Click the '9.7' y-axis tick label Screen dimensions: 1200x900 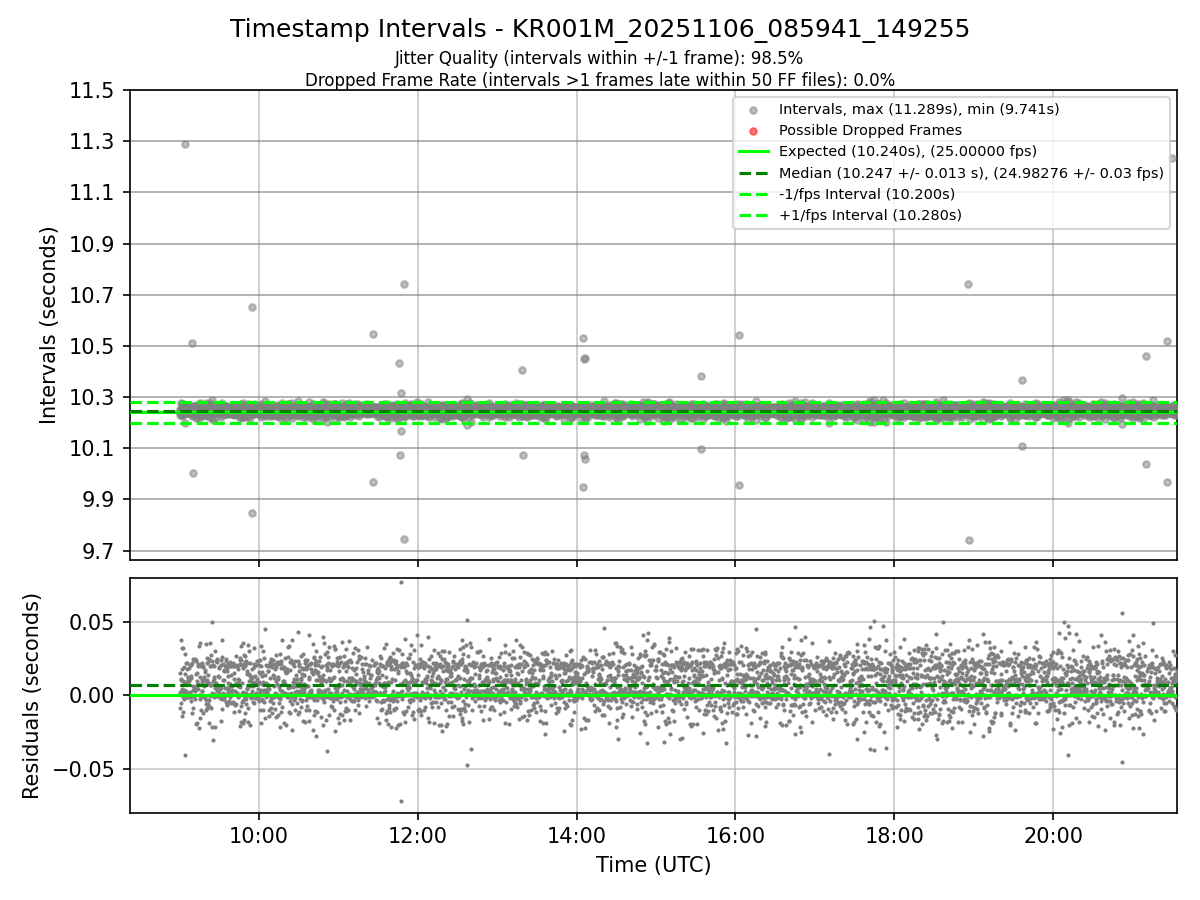tap(99, 552)
